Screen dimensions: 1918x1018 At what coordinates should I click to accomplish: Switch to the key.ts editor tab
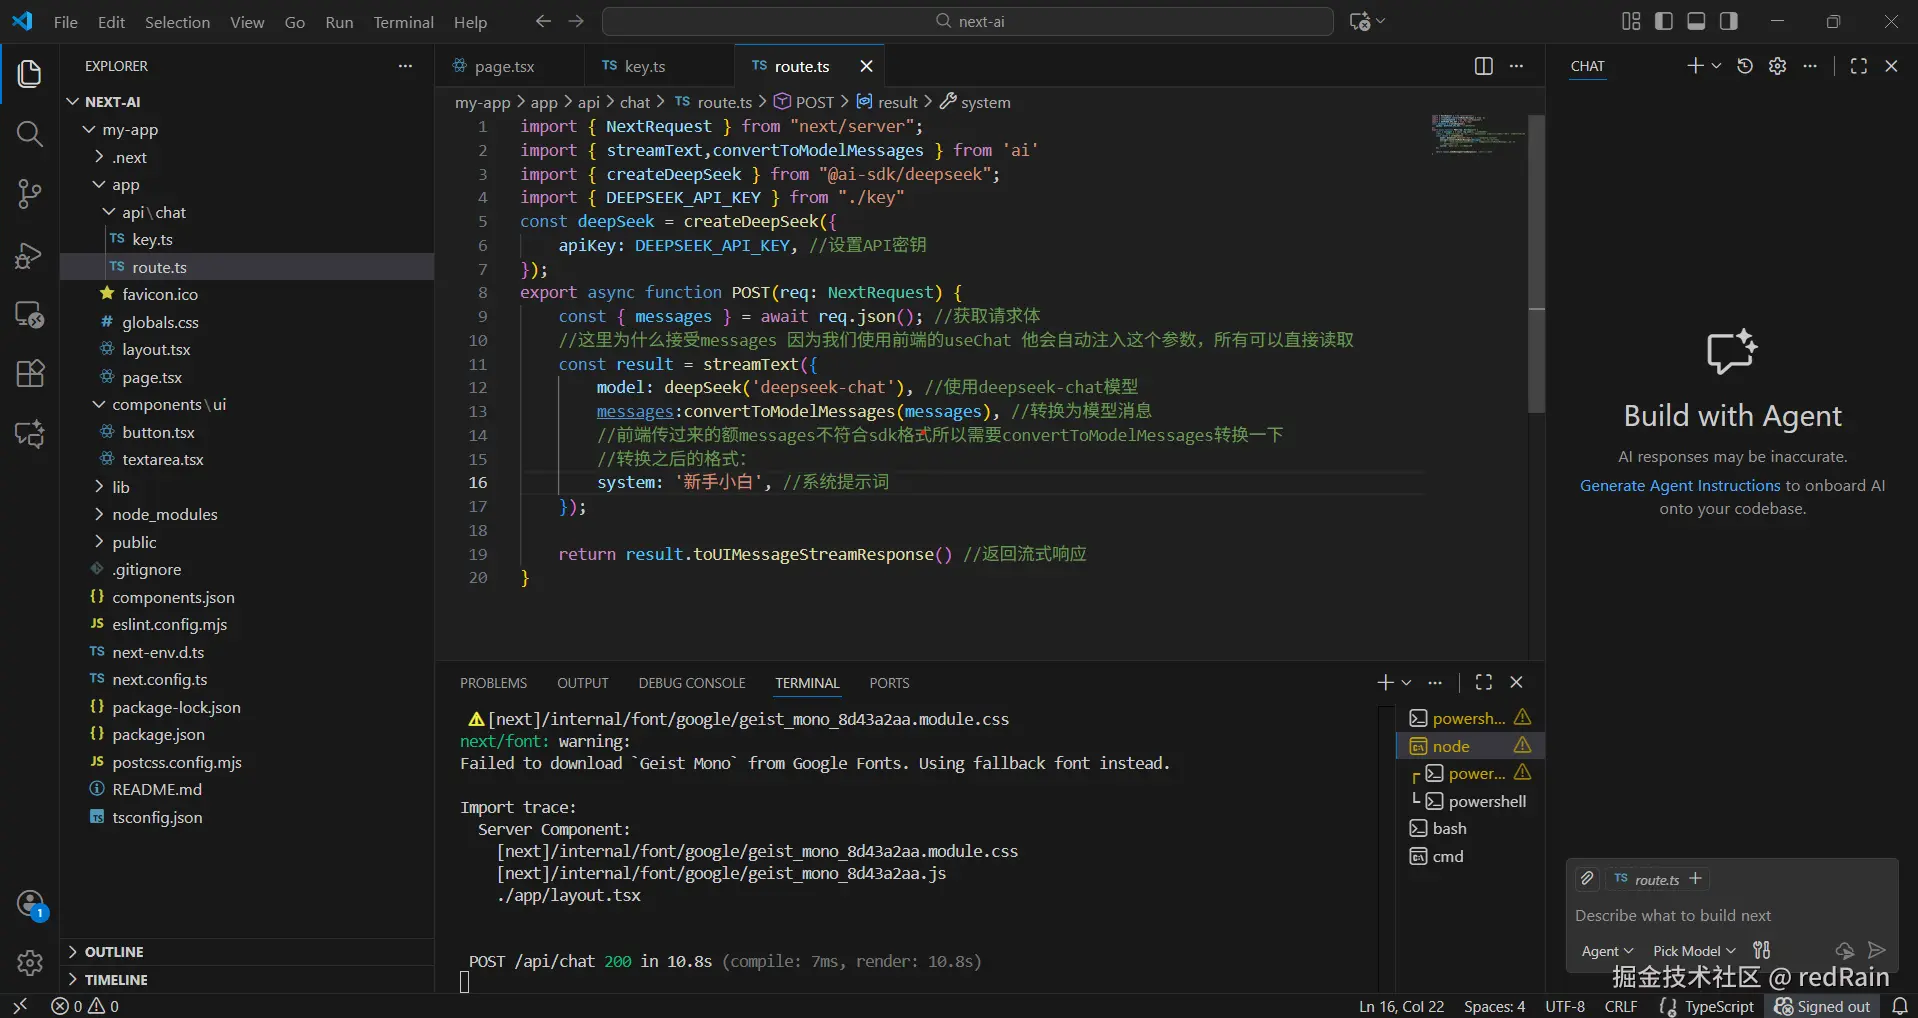click(644, 66)
